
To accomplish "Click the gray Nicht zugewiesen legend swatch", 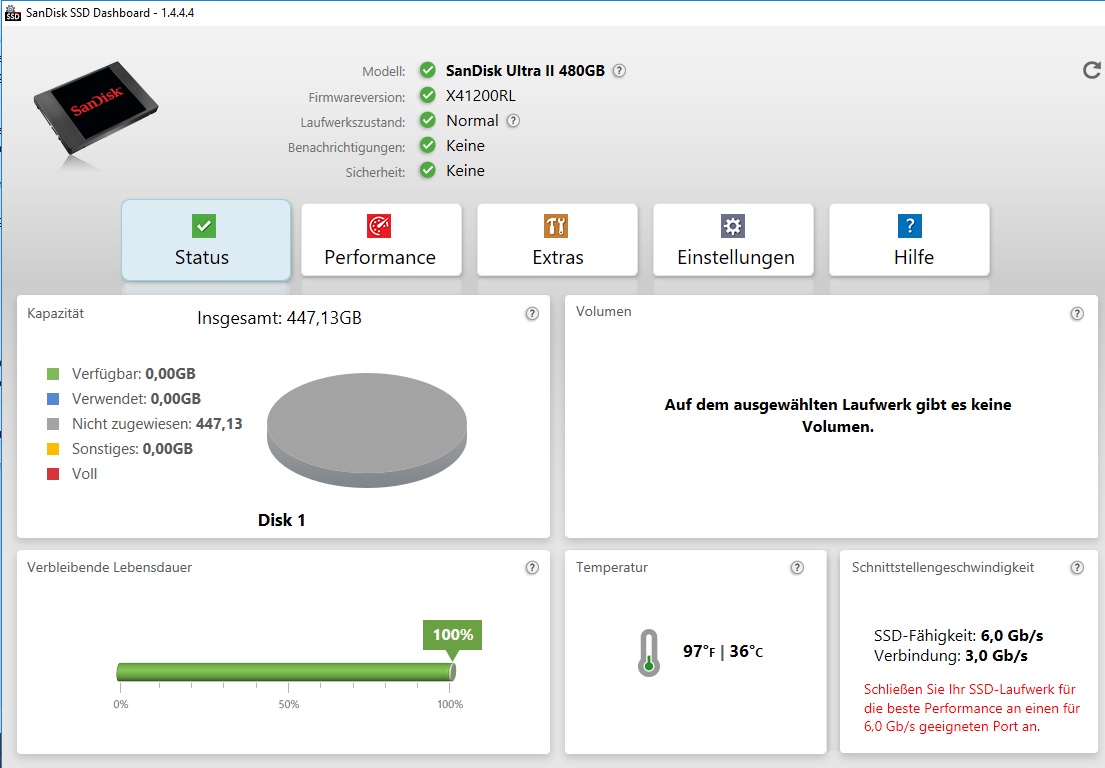I will click(x=53, y=424).
